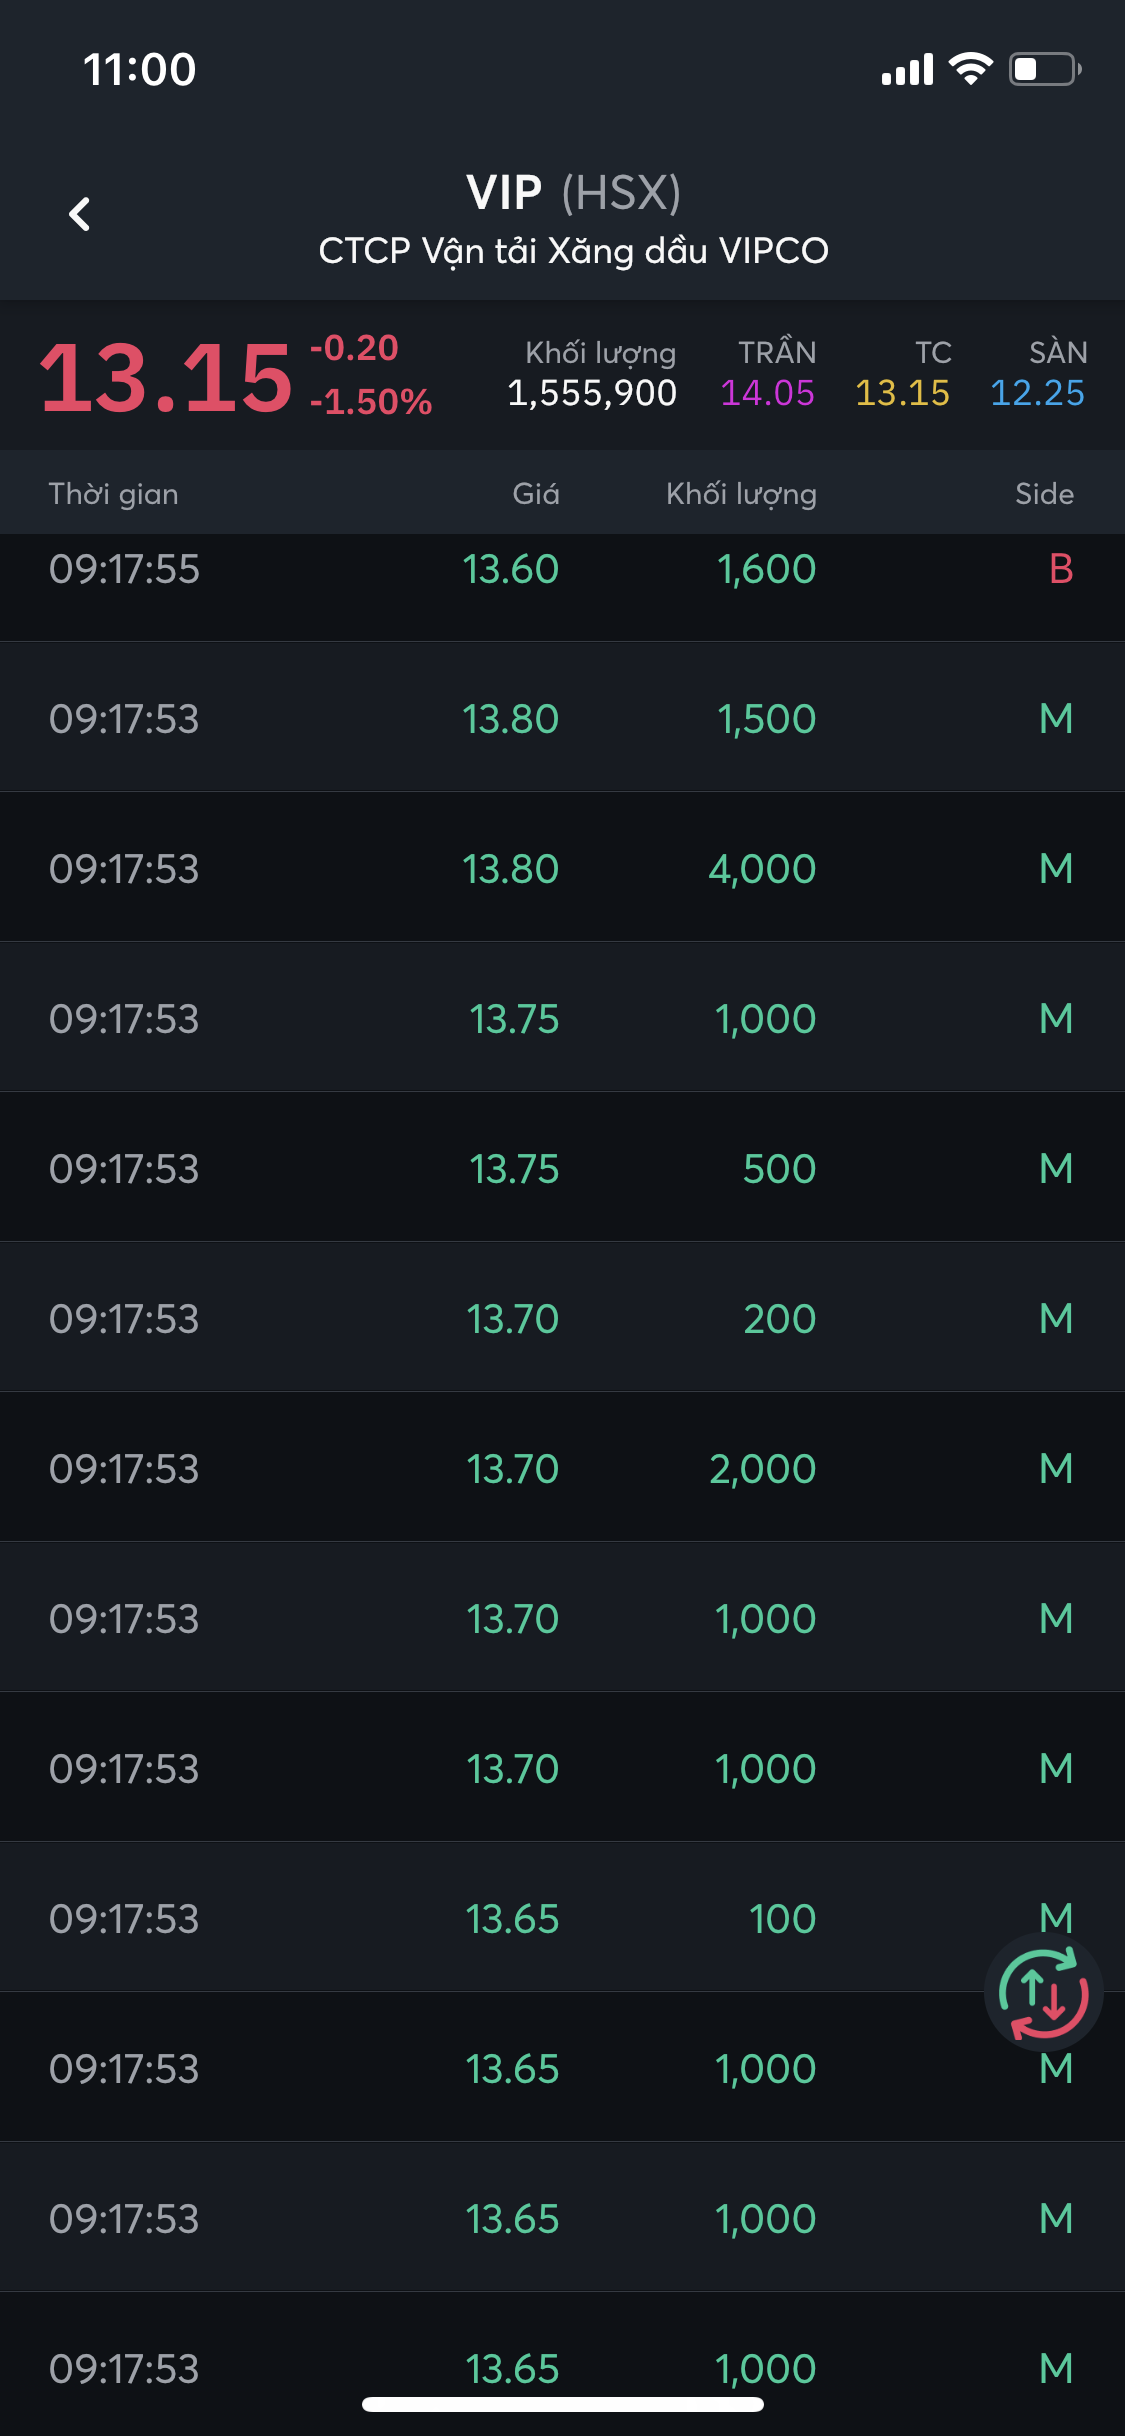Image resolution: width=1125 pixels, height=2436 pixels.
Task: Select the 13.75 row with 500 volume
Action: click(562, 1168)
